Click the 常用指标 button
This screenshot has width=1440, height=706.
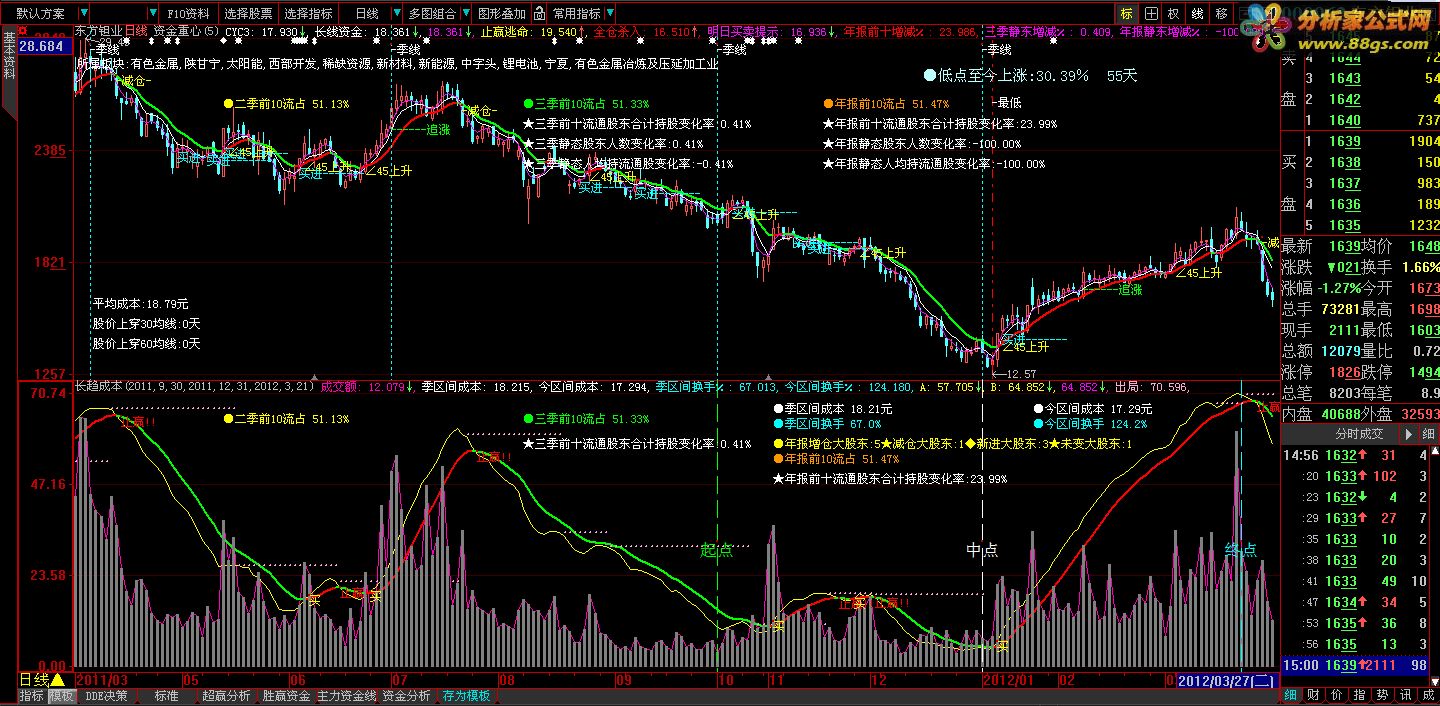(x=576, y=14)
